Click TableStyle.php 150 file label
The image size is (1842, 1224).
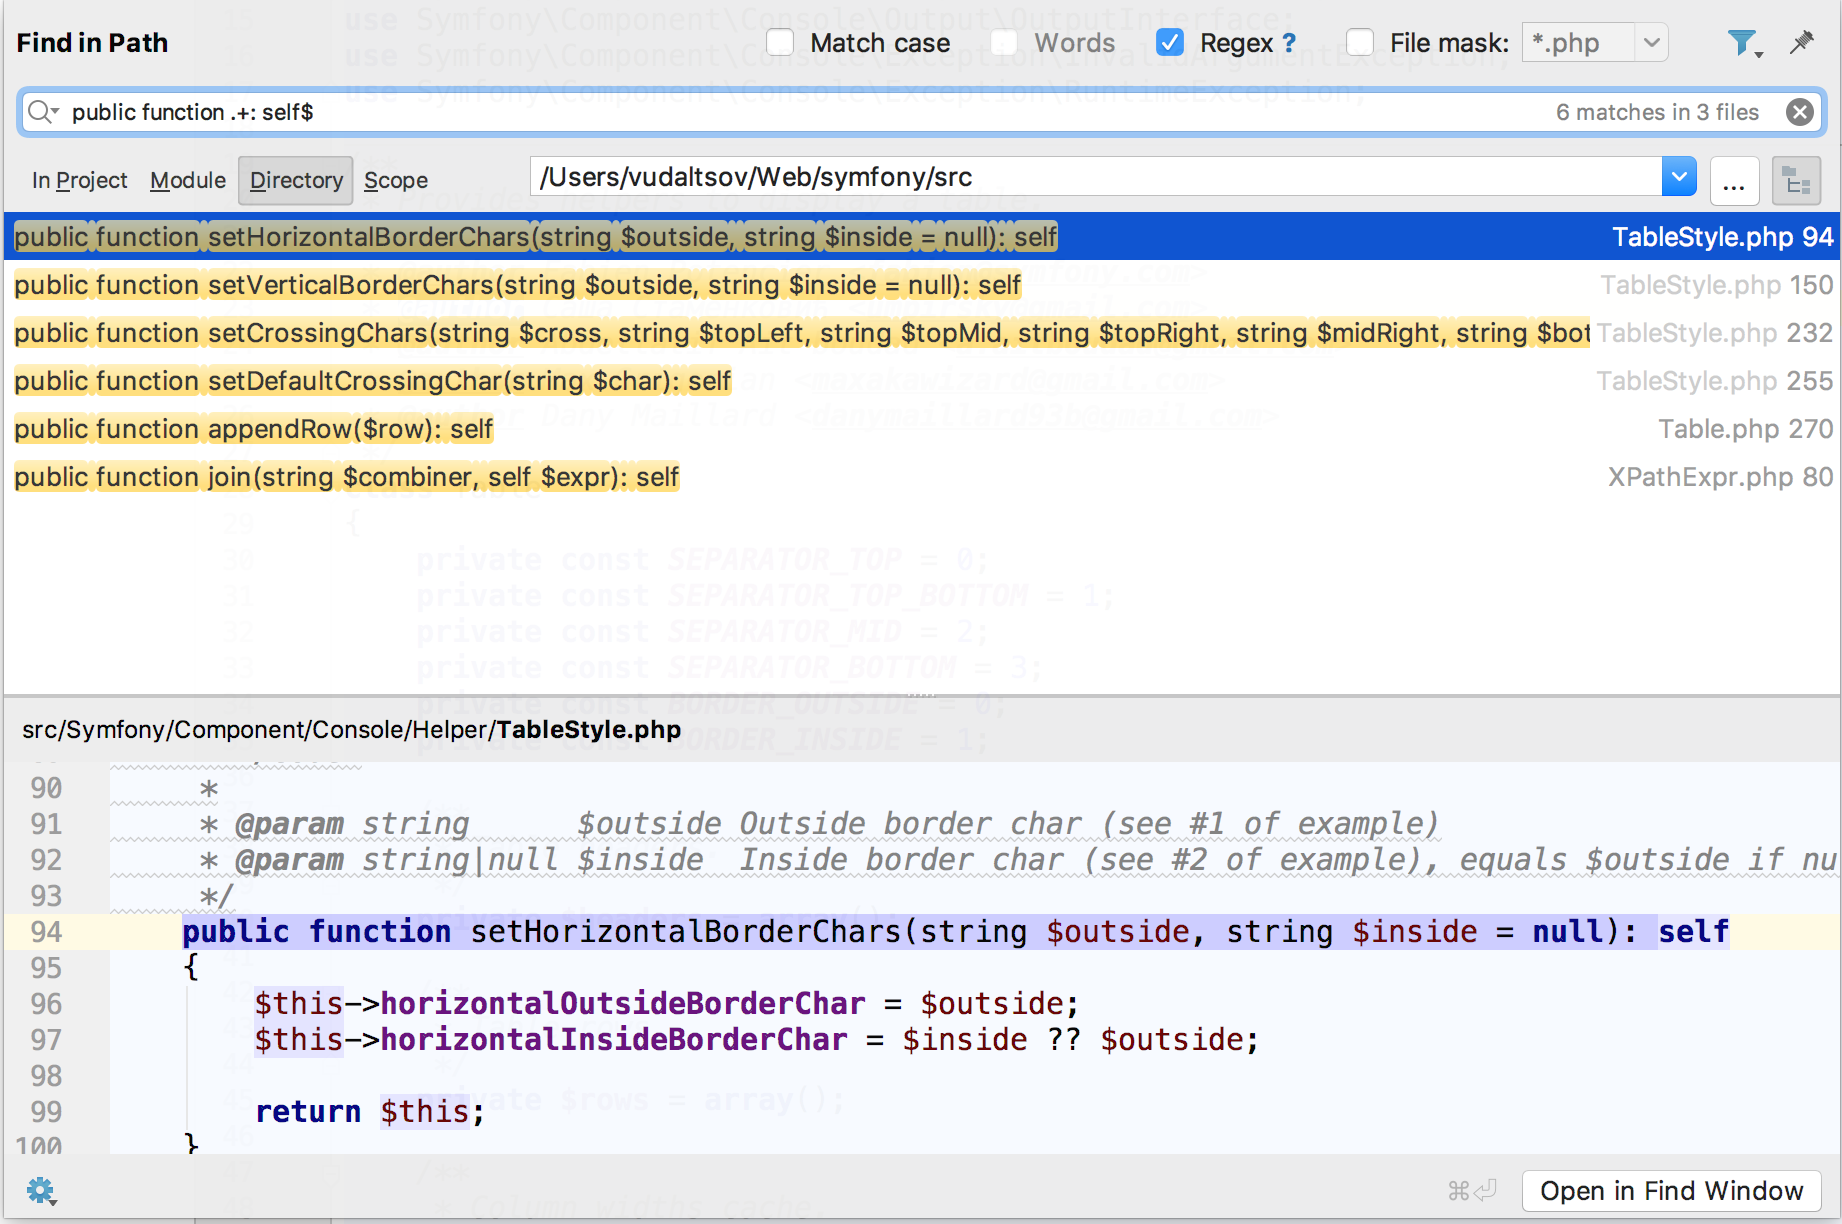click(x=1717, y=285)
